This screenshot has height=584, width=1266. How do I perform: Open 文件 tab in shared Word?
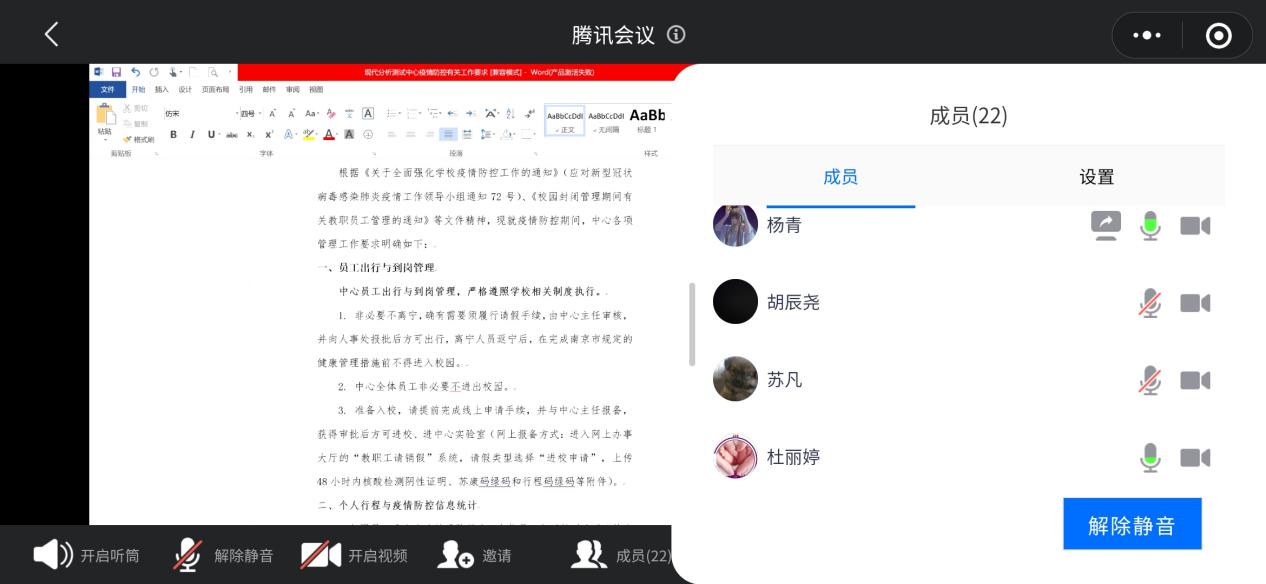coord(108,89)
